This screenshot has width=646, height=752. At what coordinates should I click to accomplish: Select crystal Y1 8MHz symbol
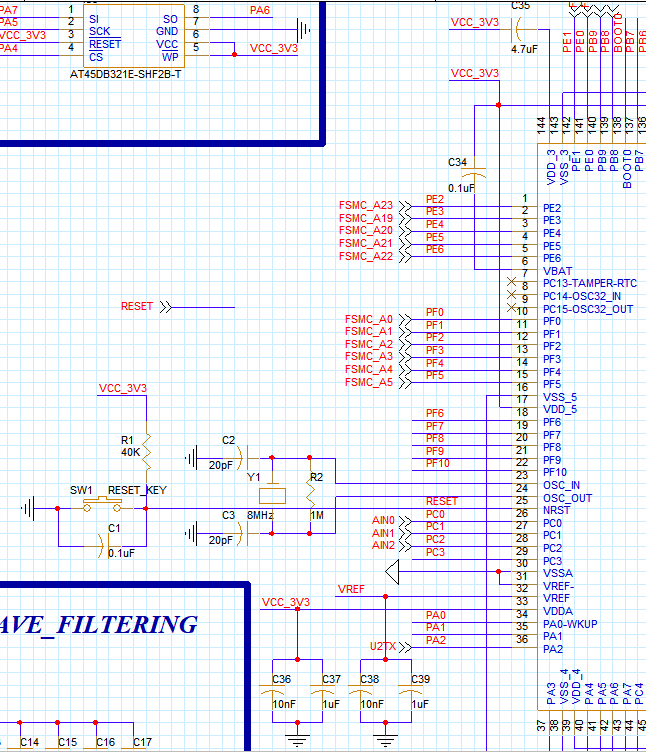click(x=272, y=495)
